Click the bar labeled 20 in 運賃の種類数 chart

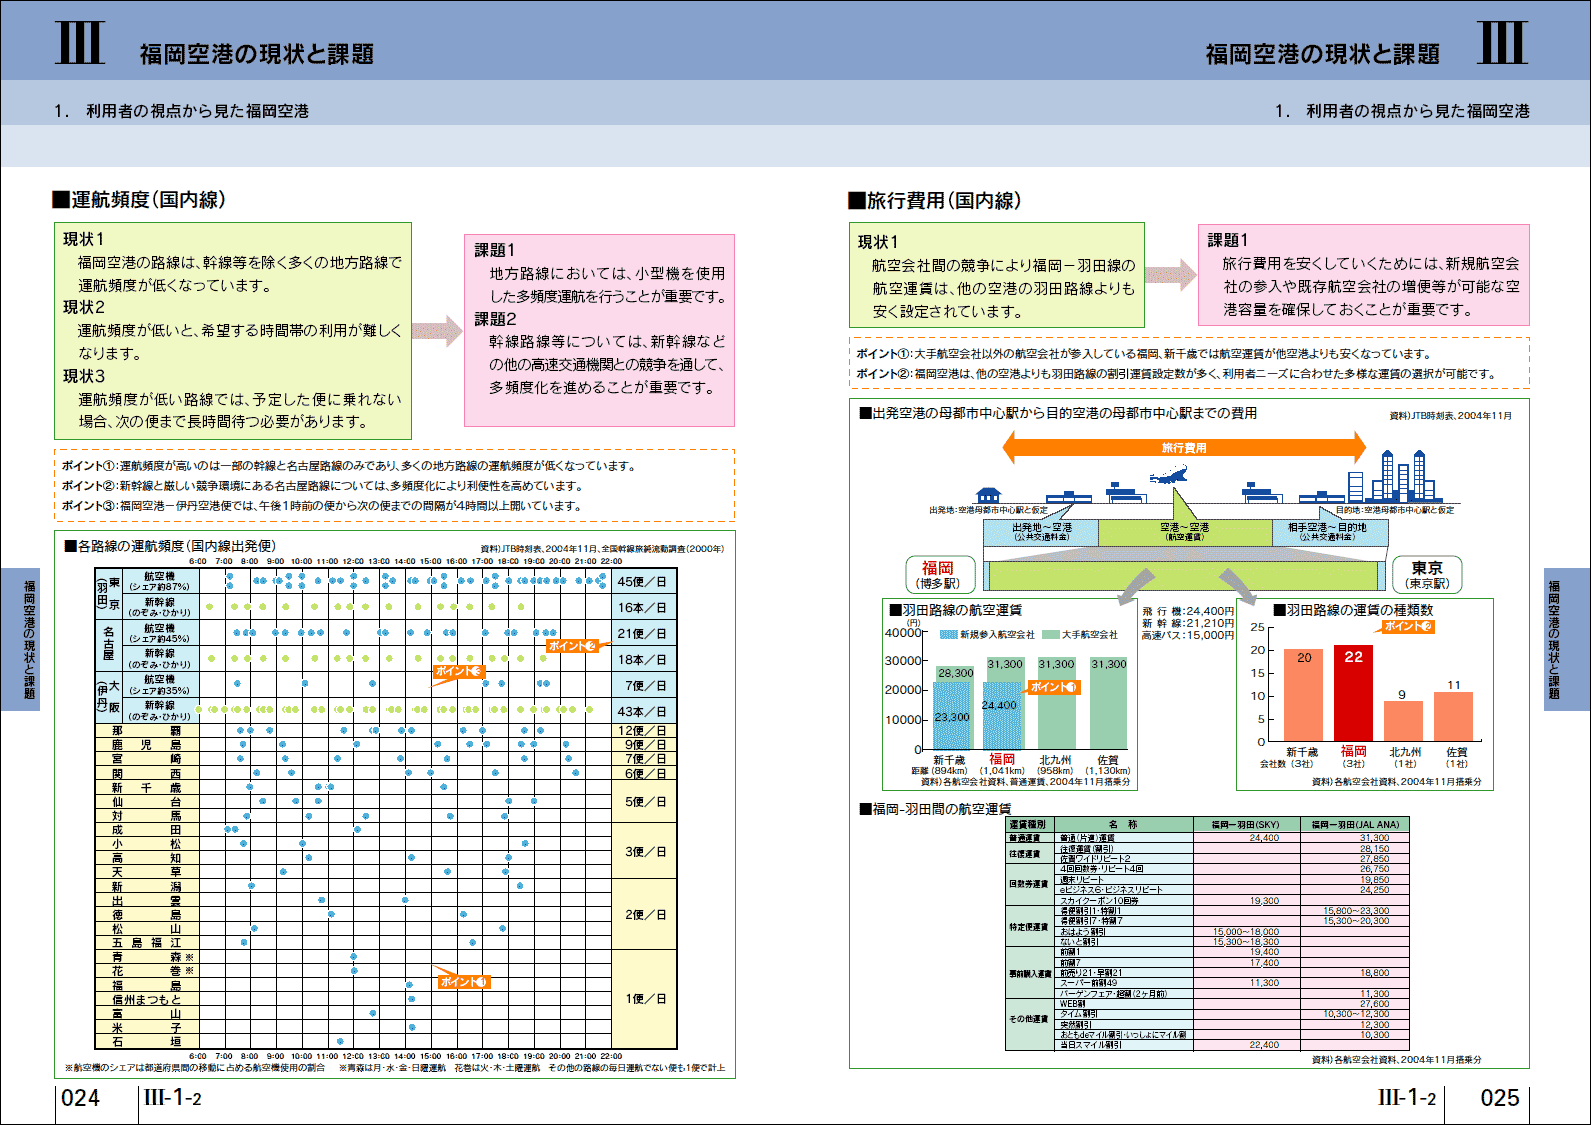[1303, 695]
